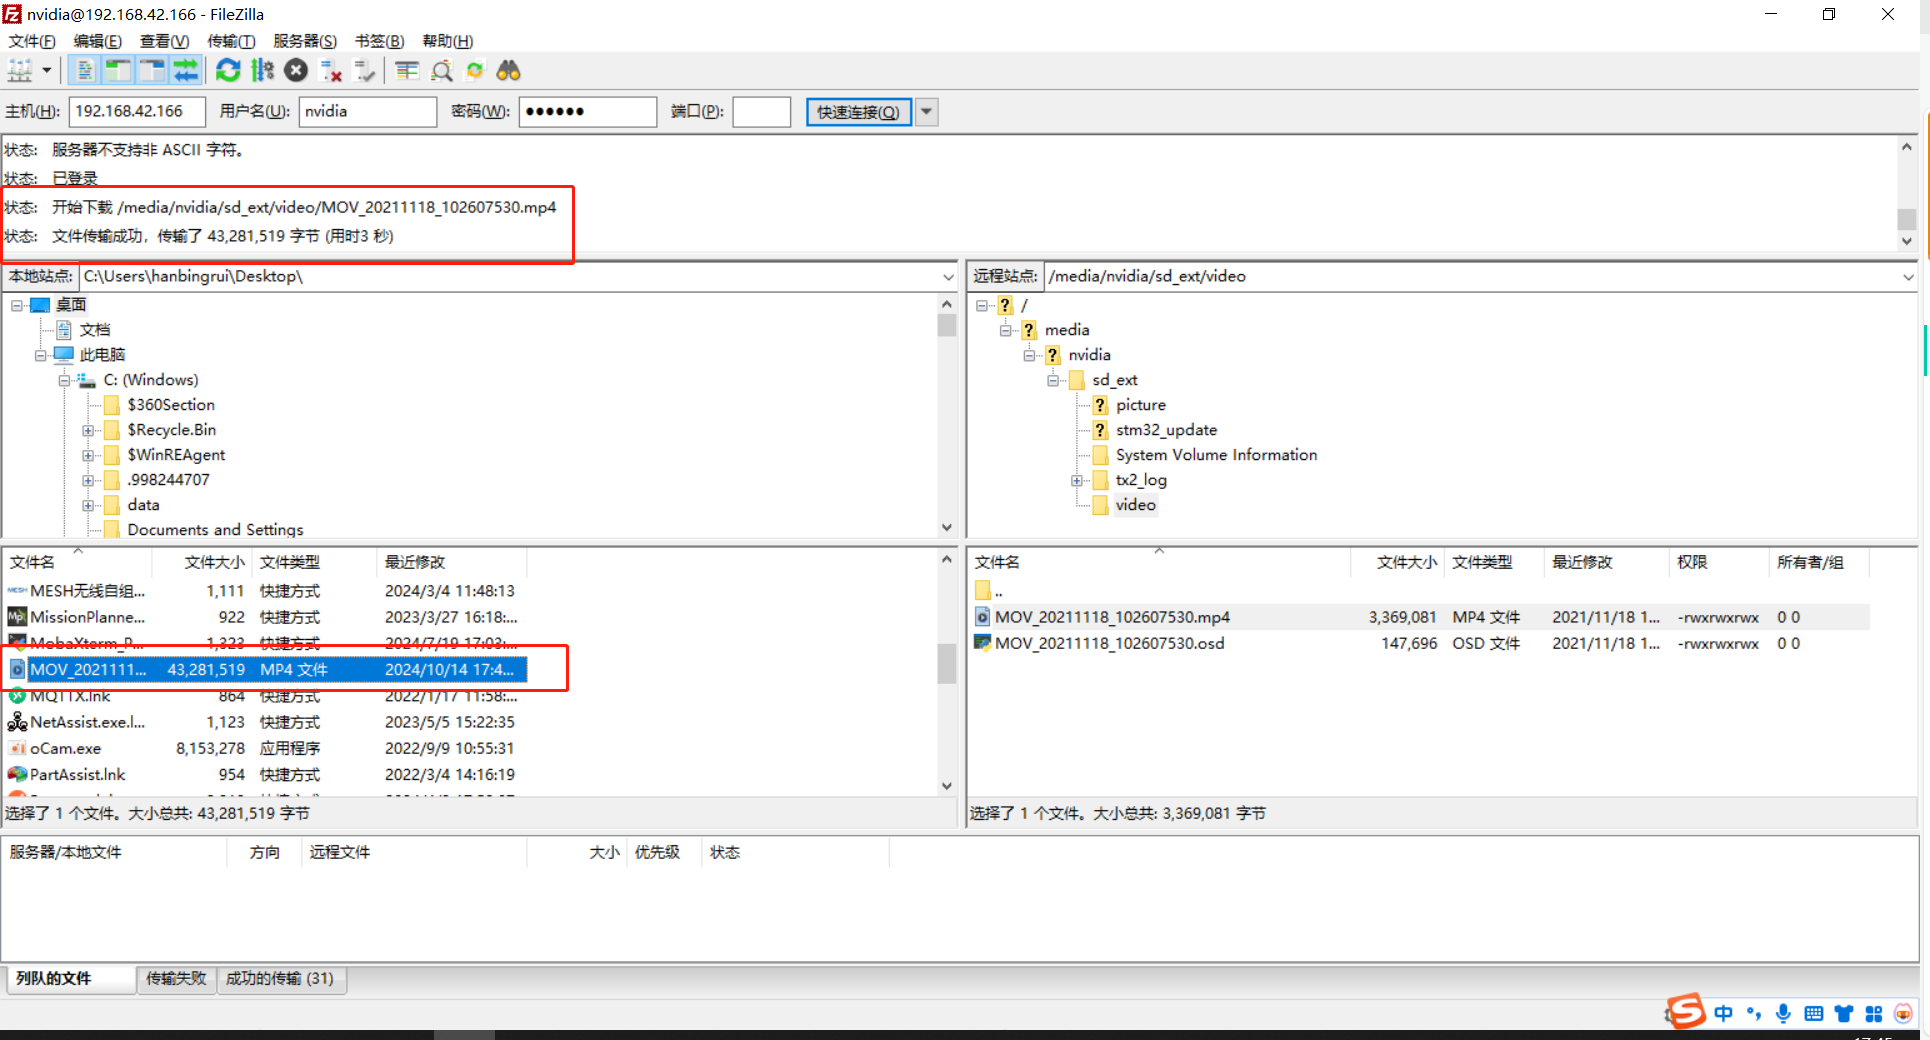Click the host input field
The image size is (1930, 1040).
(137, 112)
